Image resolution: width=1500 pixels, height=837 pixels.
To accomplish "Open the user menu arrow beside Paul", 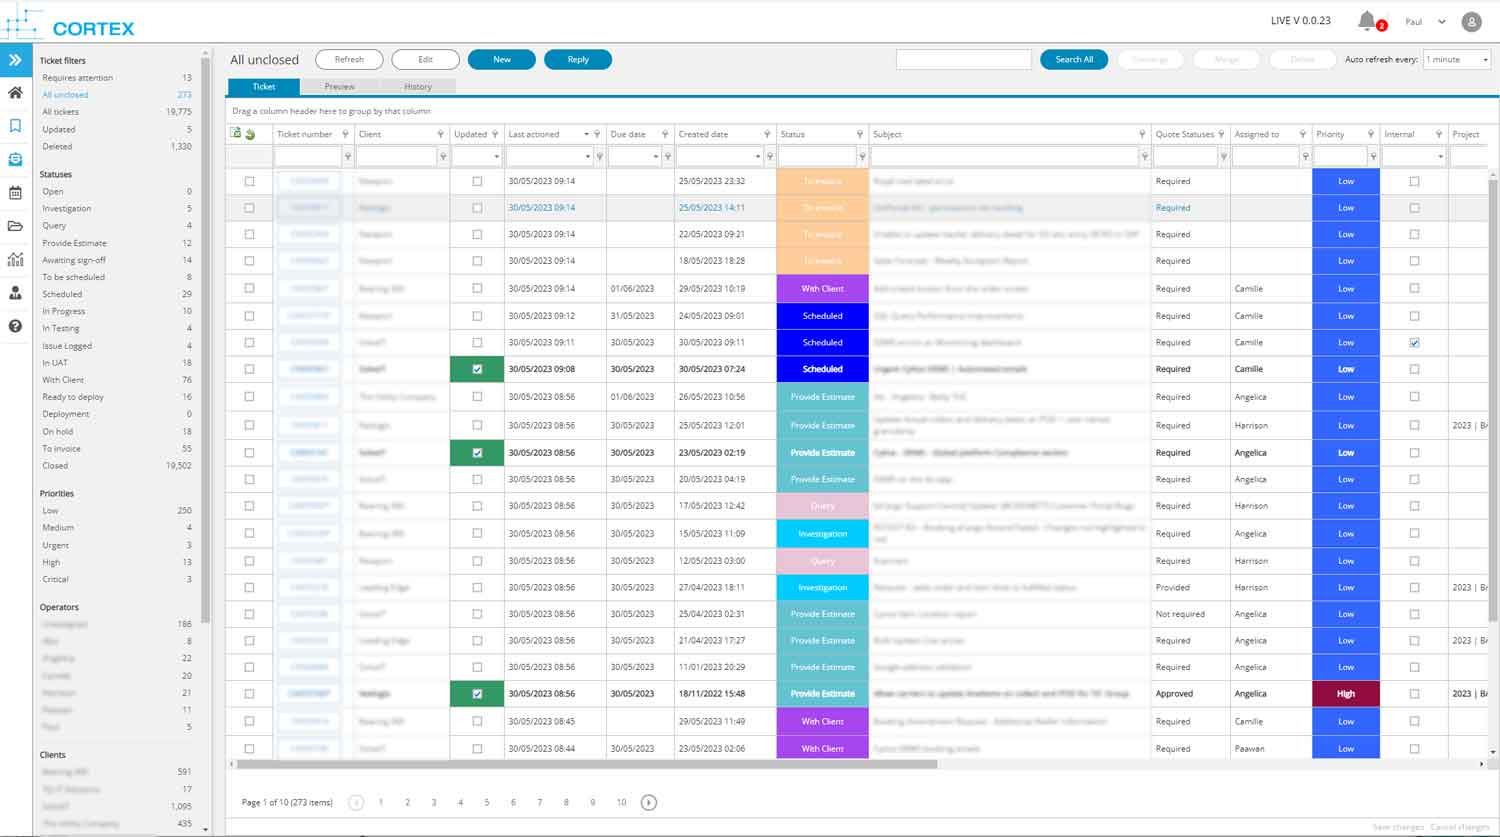I will pos(1441,21).
